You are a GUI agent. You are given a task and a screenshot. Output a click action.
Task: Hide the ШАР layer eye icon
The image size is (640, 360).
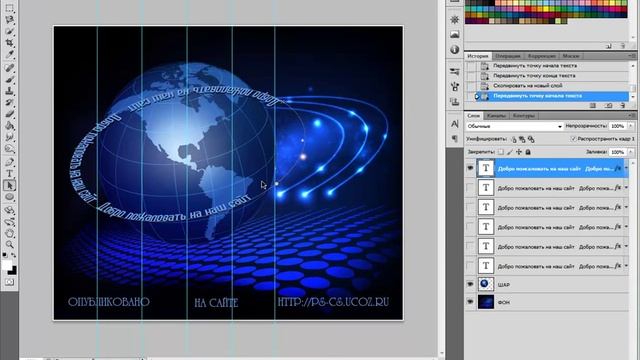(x=470, y=284)
